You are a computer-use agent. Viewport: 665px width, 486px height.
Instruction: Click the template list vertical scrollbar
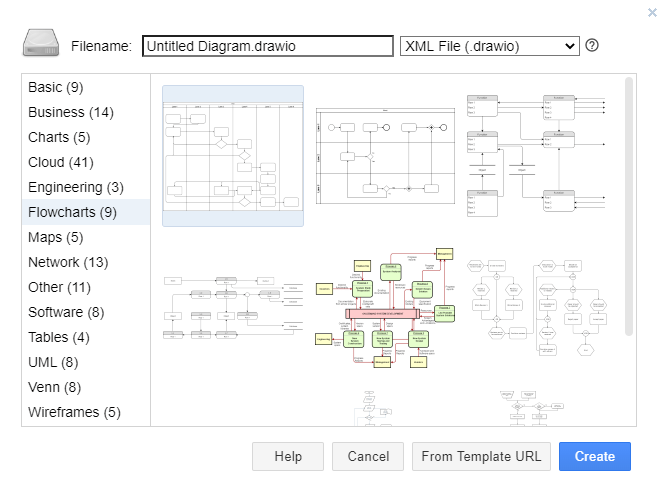coord(629,207)
